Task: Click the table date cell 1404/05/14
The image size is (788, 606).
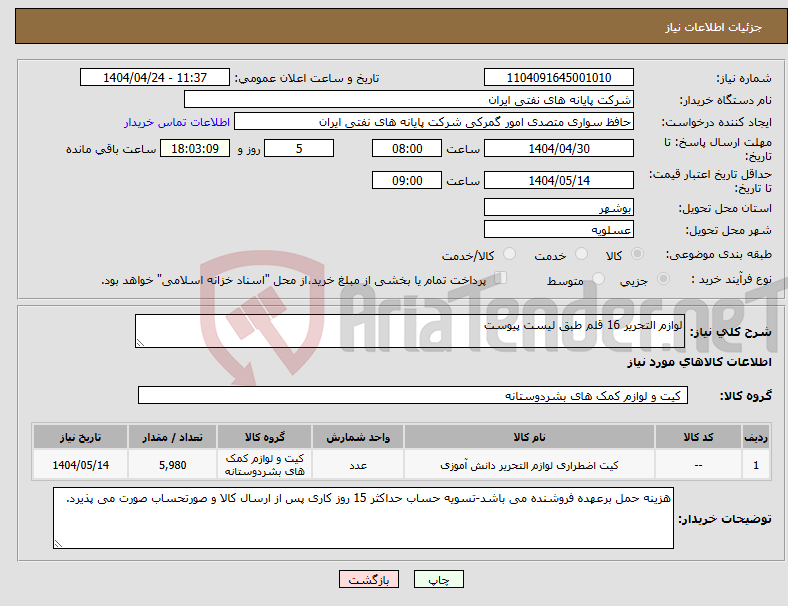Action: coord(80,465)
